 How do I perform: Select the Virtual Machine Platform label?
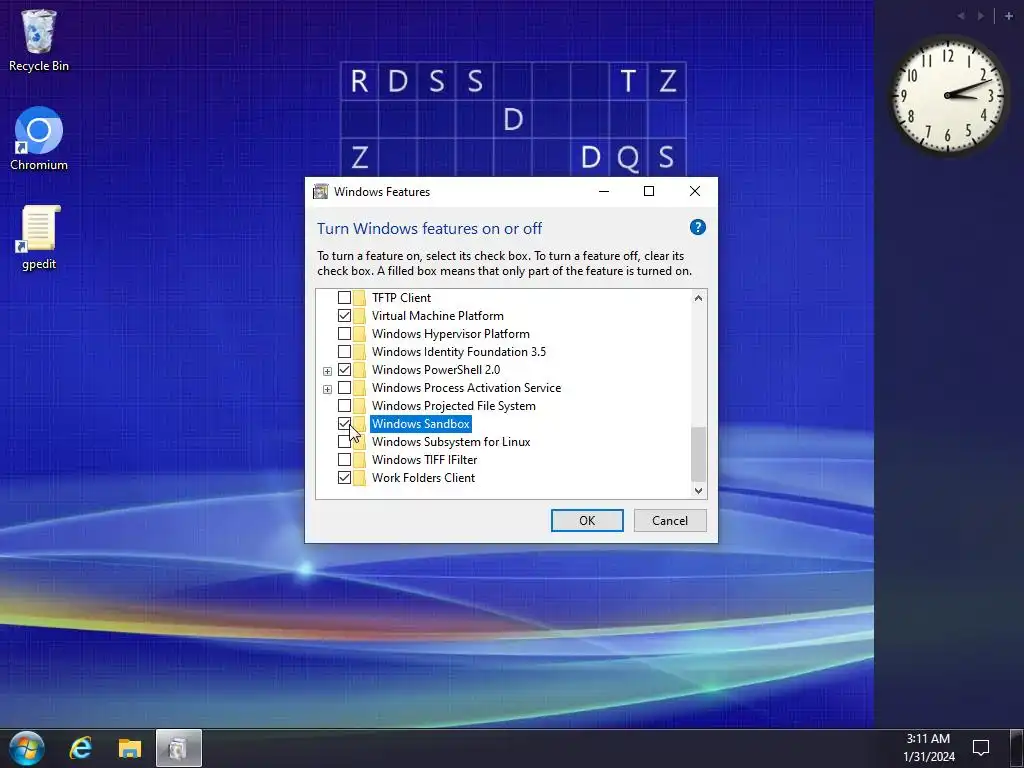pos(438,316)
